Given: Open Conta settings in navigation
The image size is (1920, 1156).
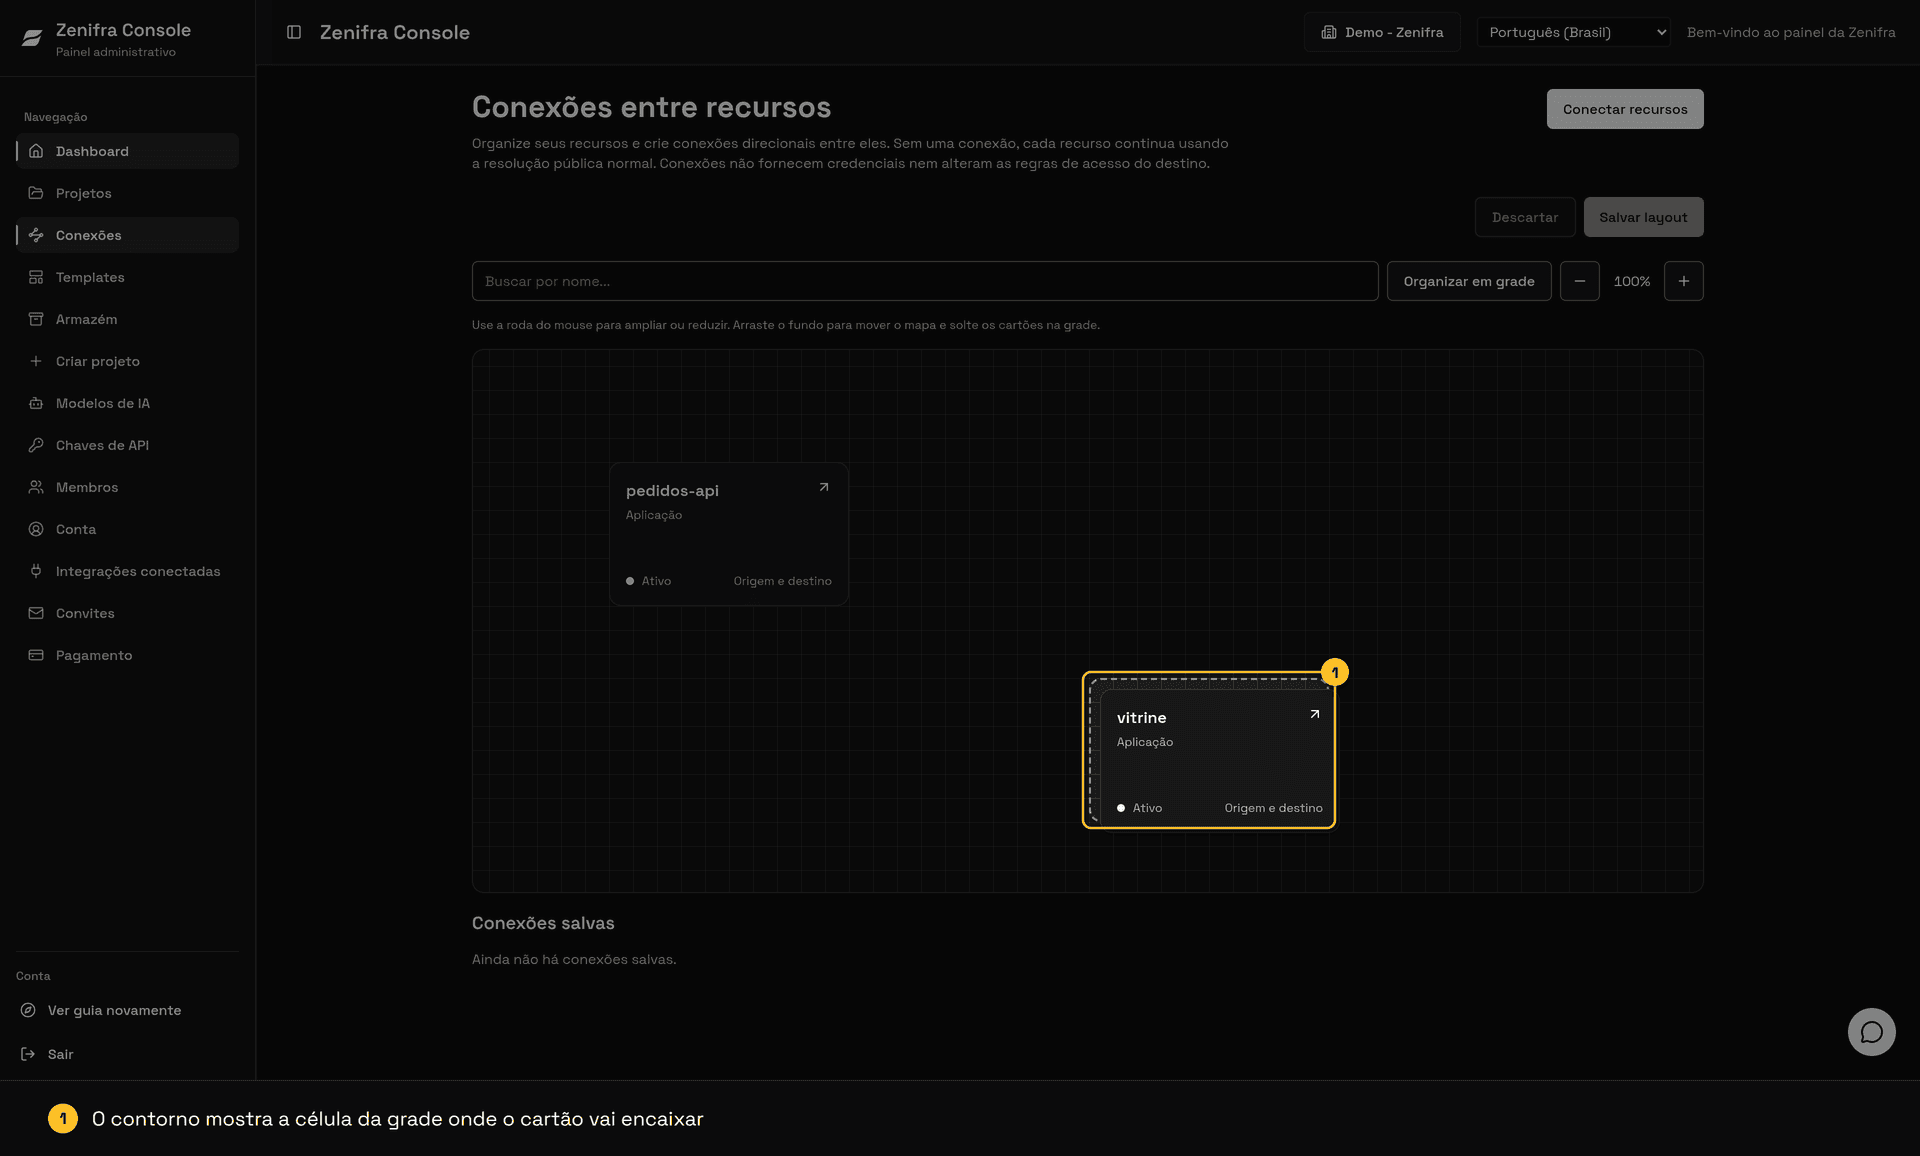Looking at the screenshot, I should 128,529.
